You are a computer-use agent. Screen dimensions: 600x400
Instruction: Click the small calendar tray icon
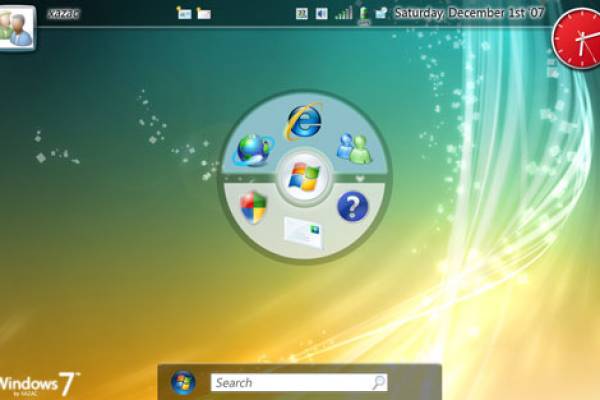click(302, 14)
